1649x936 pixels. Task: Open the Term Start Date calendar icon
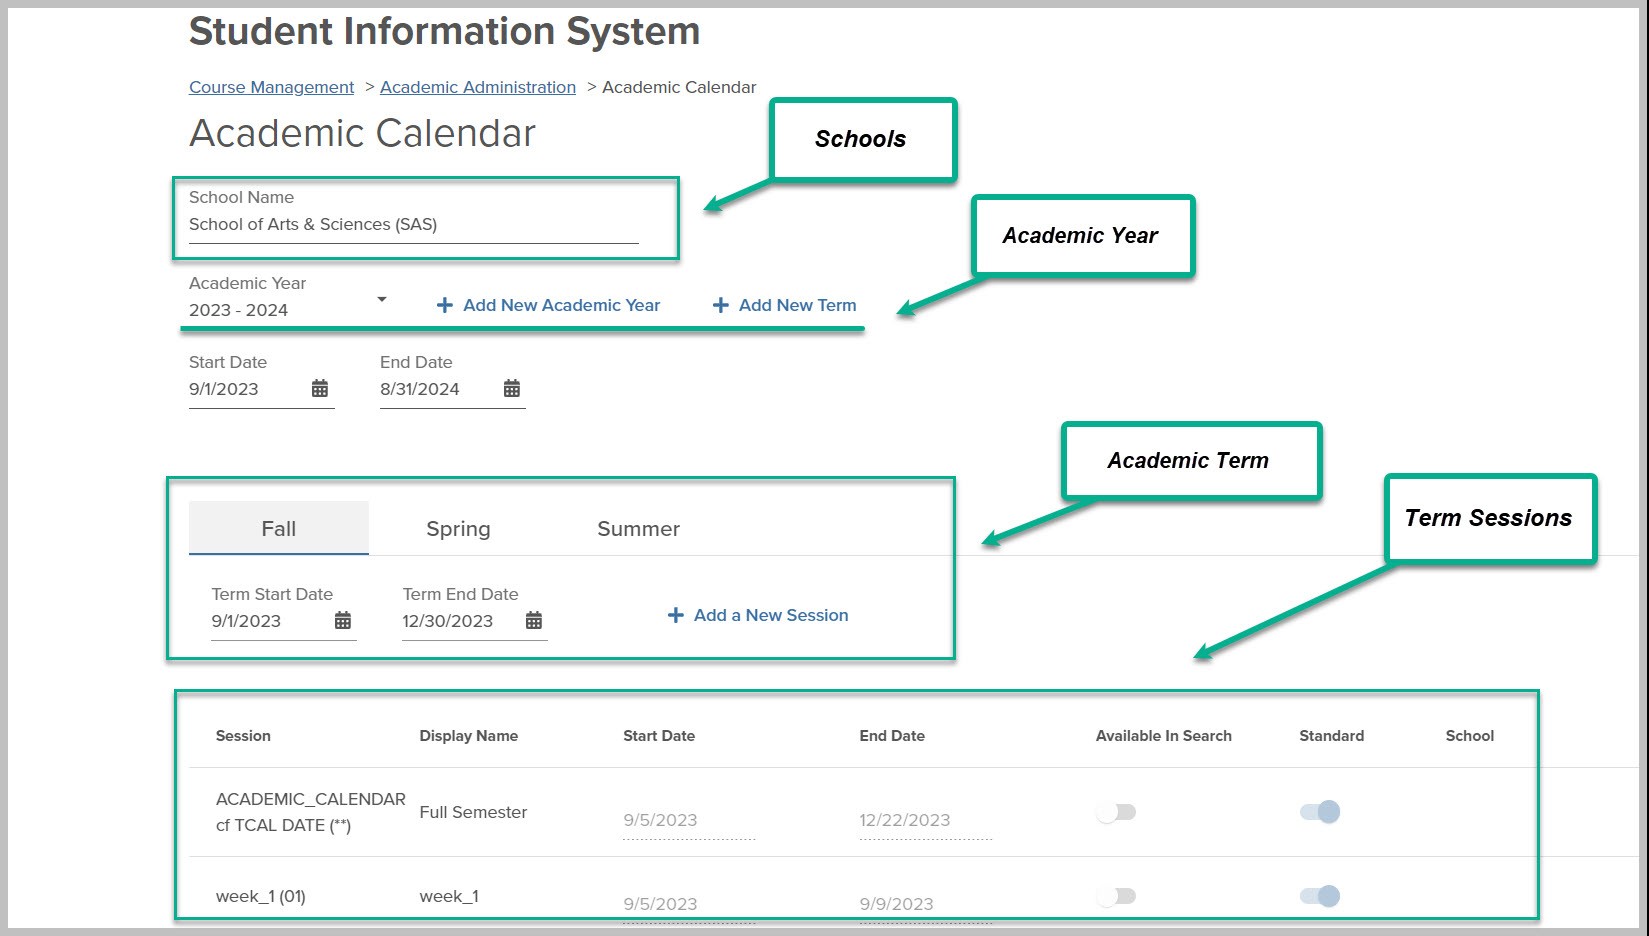coord(343,620)
